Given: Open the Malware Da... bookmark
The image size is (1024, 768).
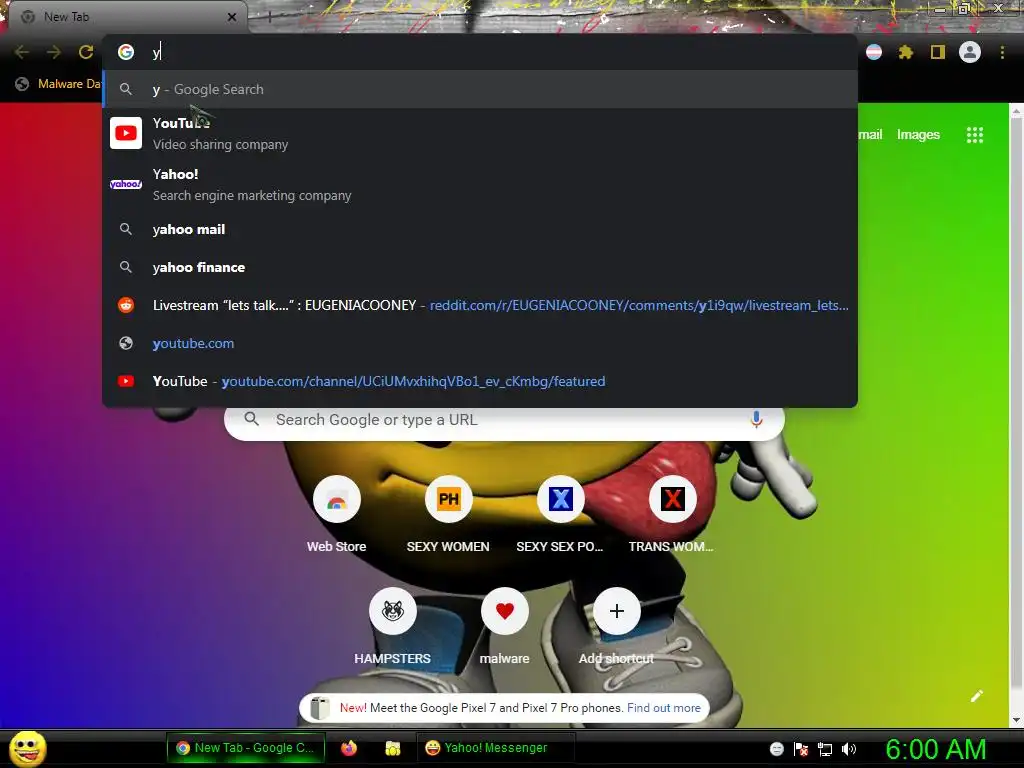Looking at the screenshot, I should pos(59,84).
